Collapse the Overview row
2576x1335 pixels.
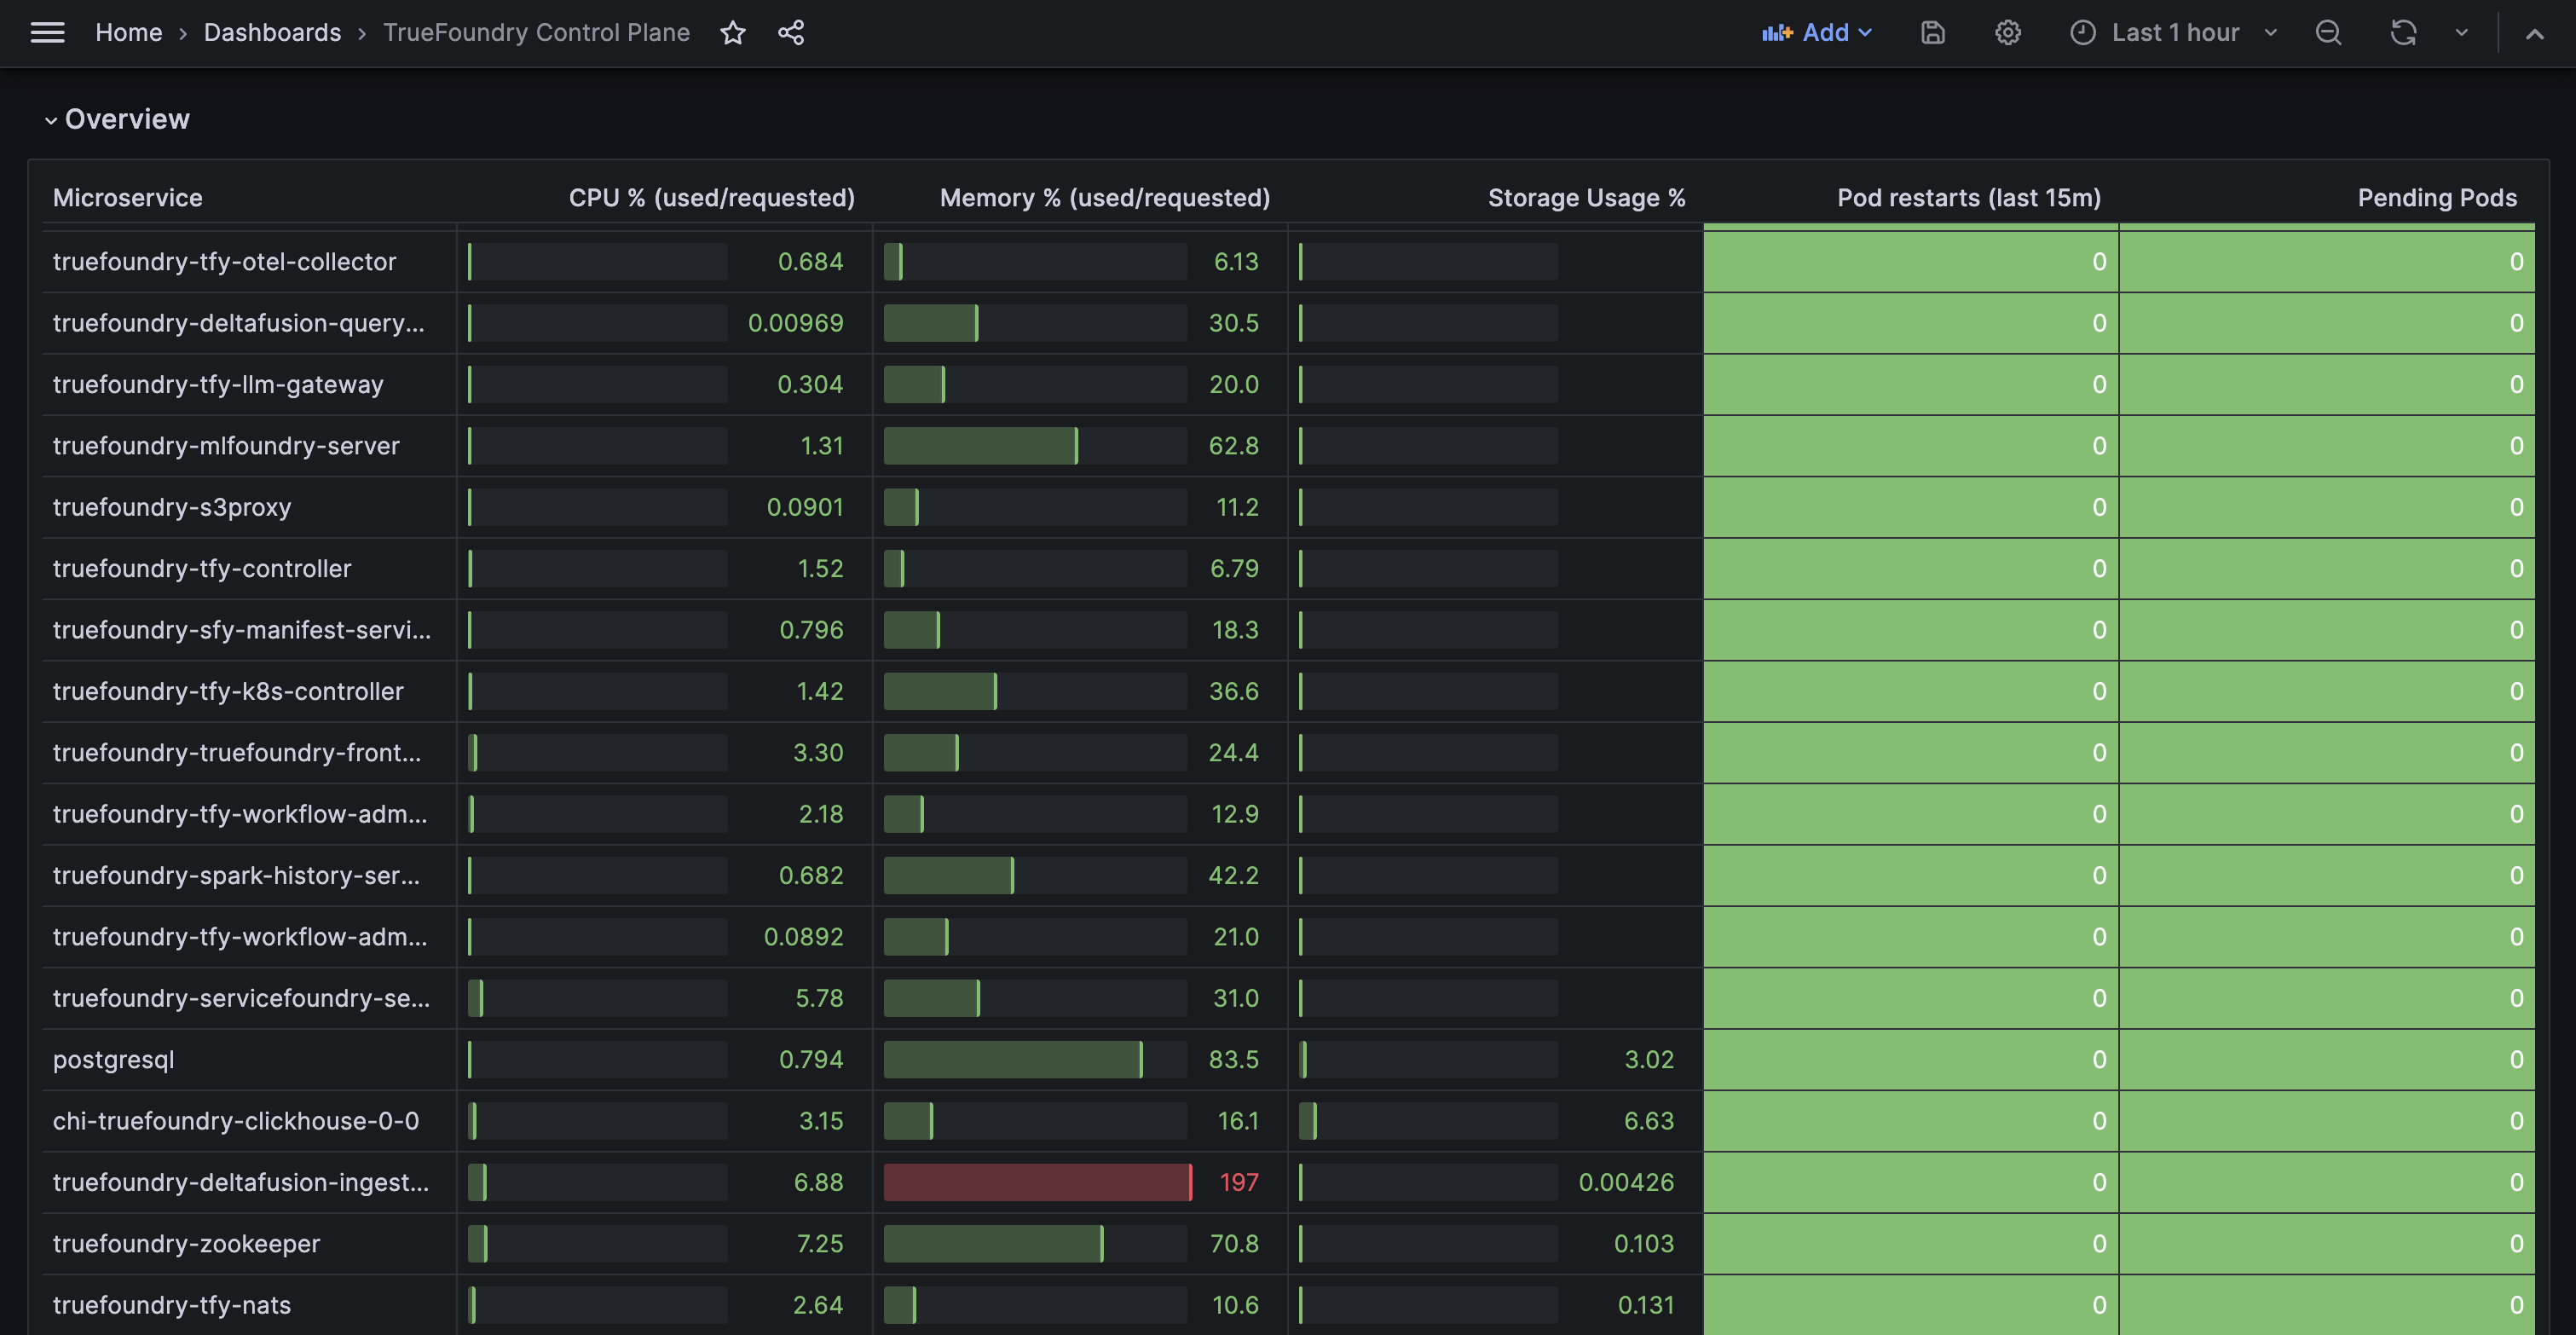117,119
